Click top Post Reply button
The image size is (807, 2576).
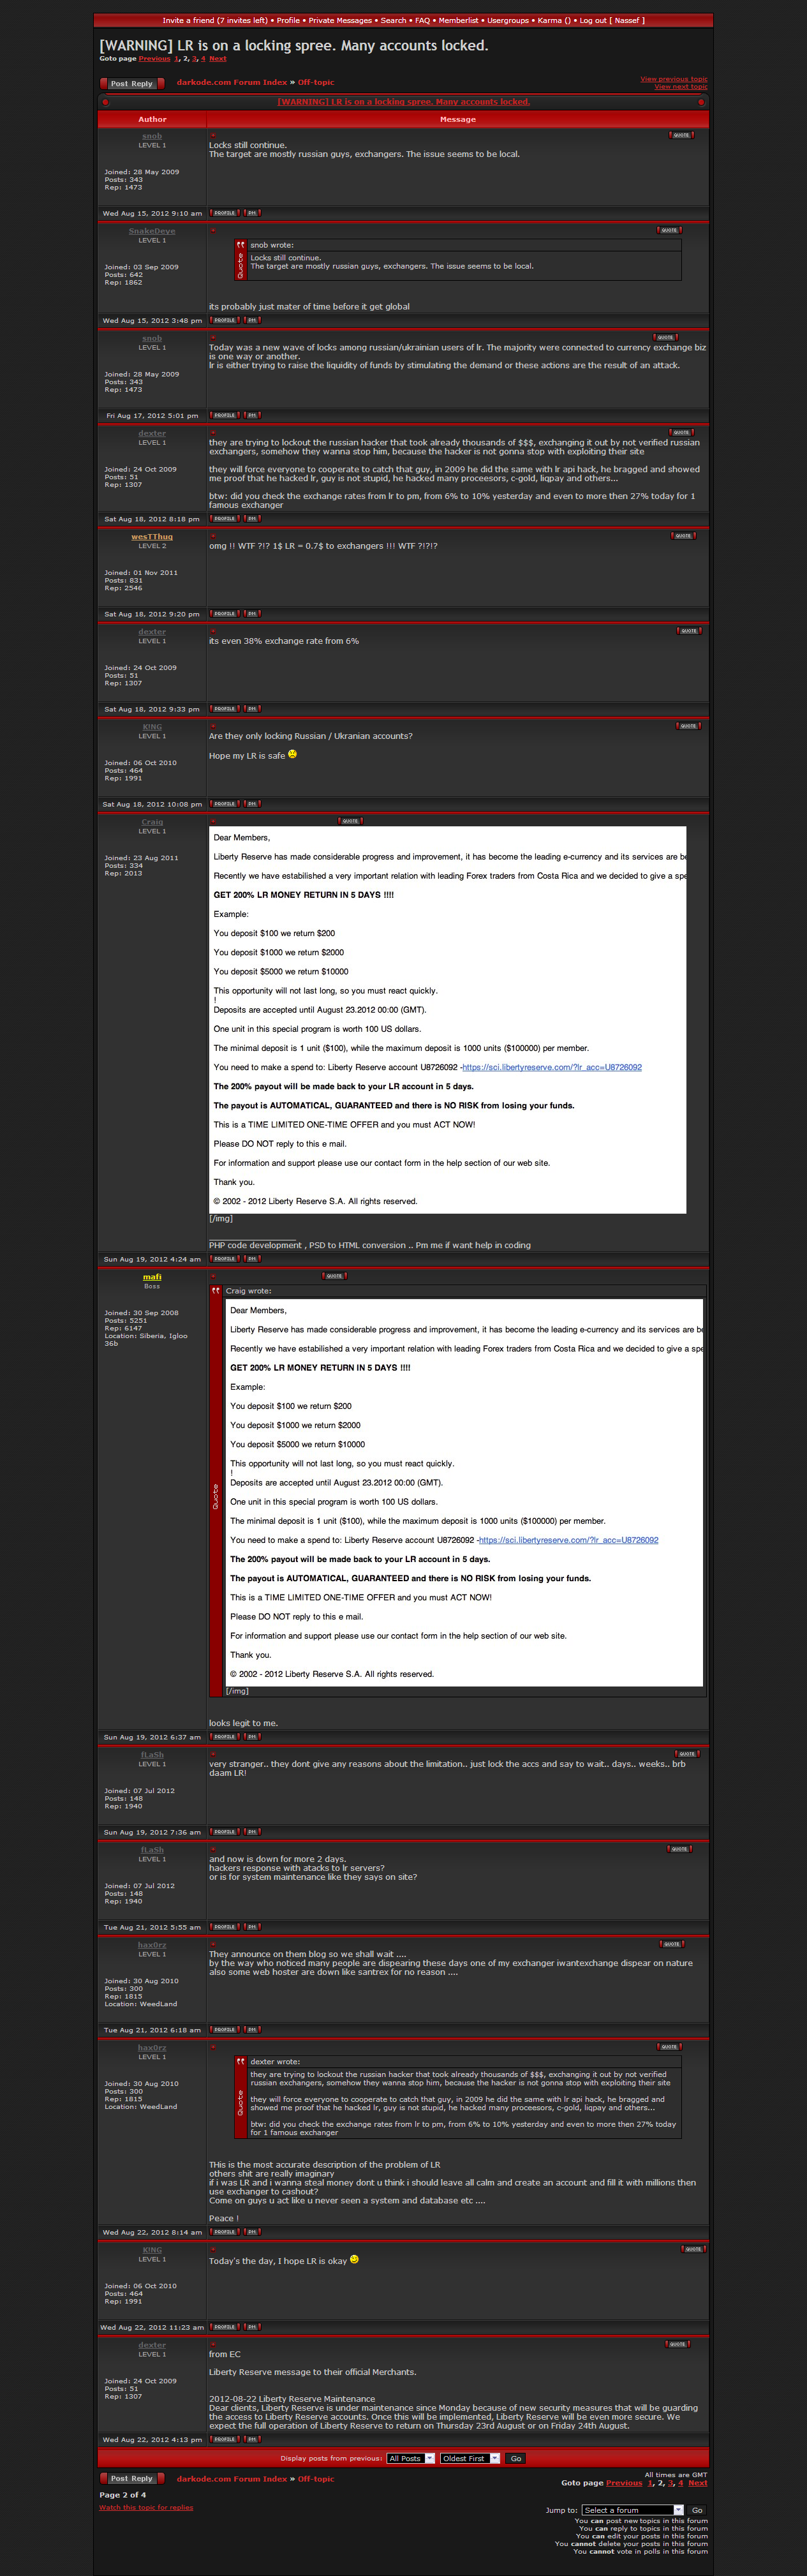click(132, 84)
